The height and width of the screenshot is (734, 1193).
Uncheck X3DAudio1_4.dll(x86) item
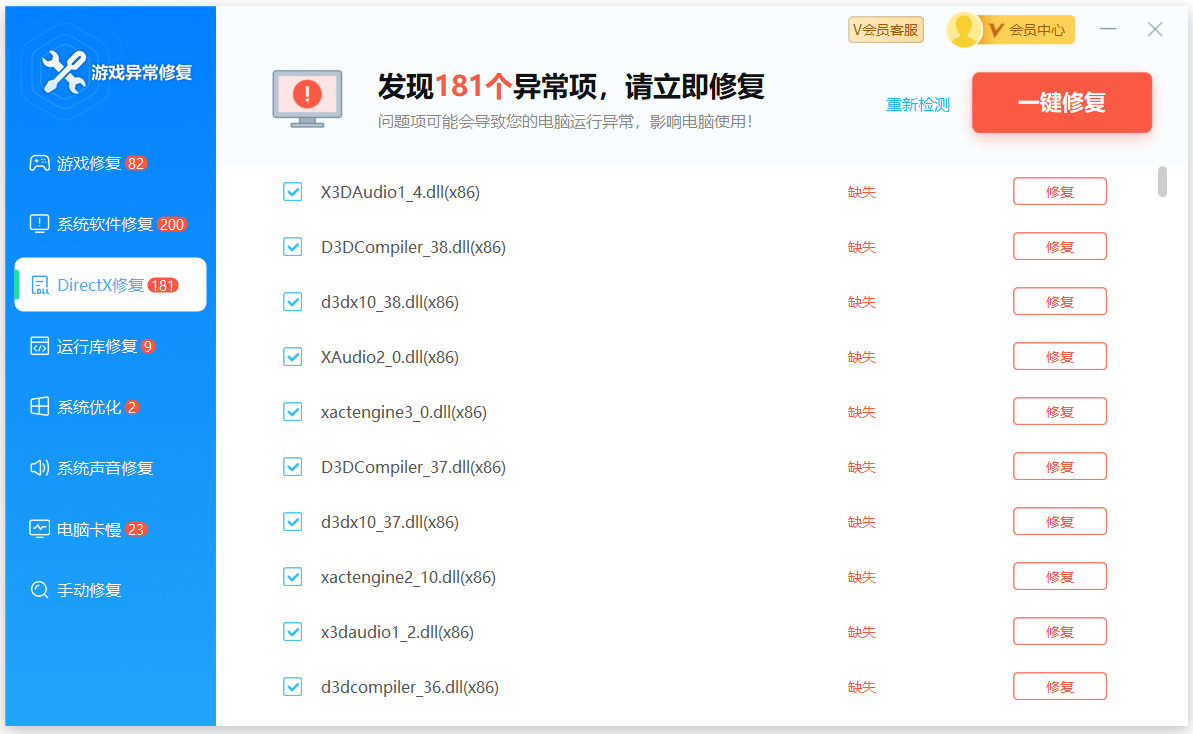(x=293, y=191)
